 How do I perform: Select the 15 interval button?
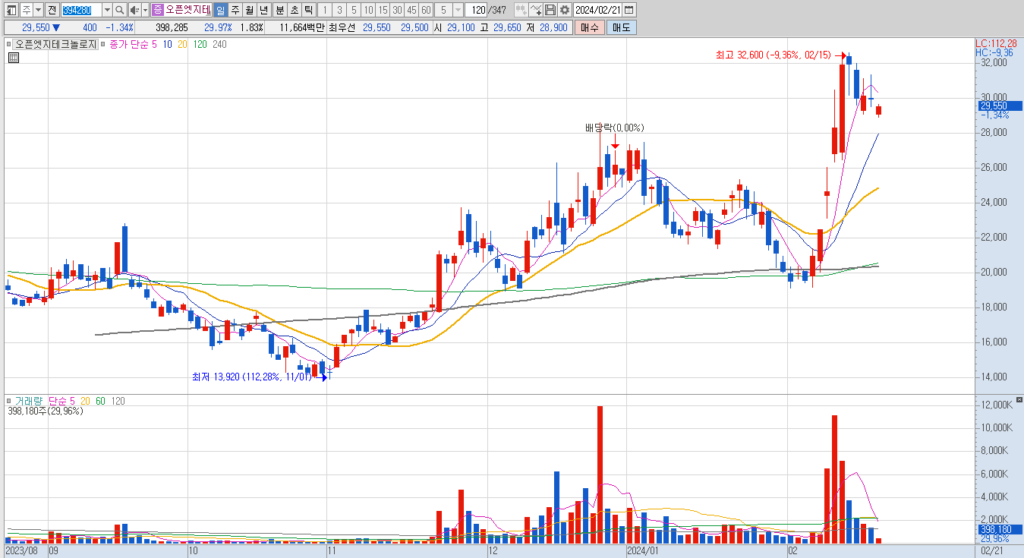pyautogui.click(x=383, y=10)
